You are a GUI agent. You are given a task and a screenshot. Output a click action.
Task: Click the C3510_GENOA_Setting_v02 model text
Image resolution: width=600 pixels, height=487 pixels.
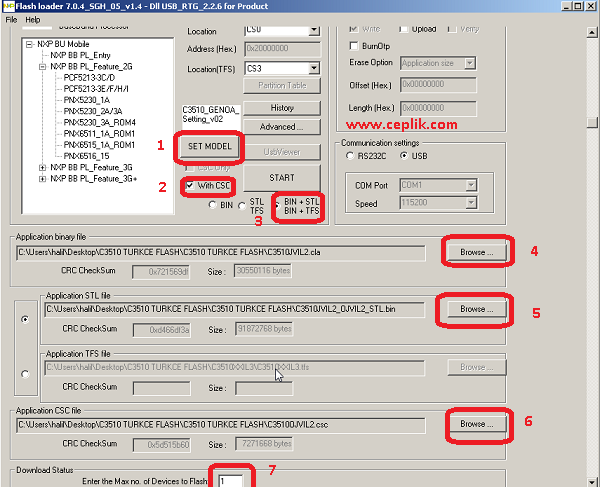(x=211, y=115)
